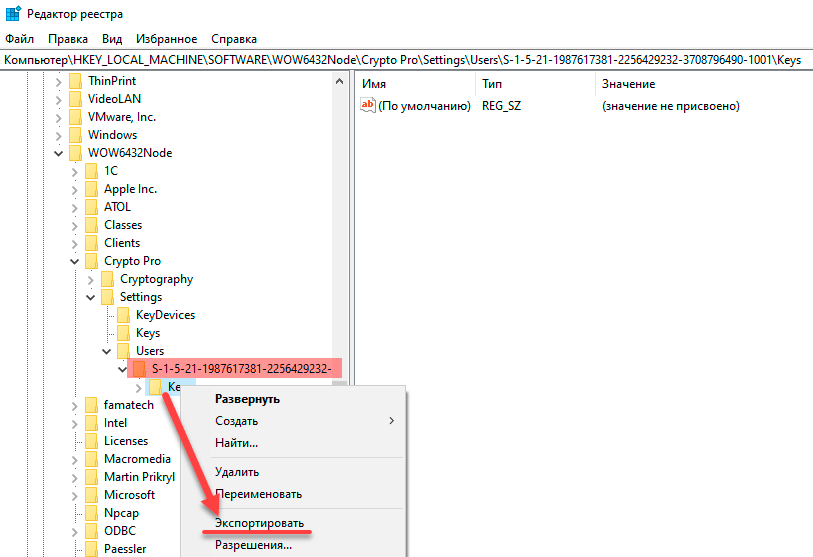The height and width of the screenshot is (557, 813).
Task: Choose Разрешения... in the context menu
Action: 254,545
